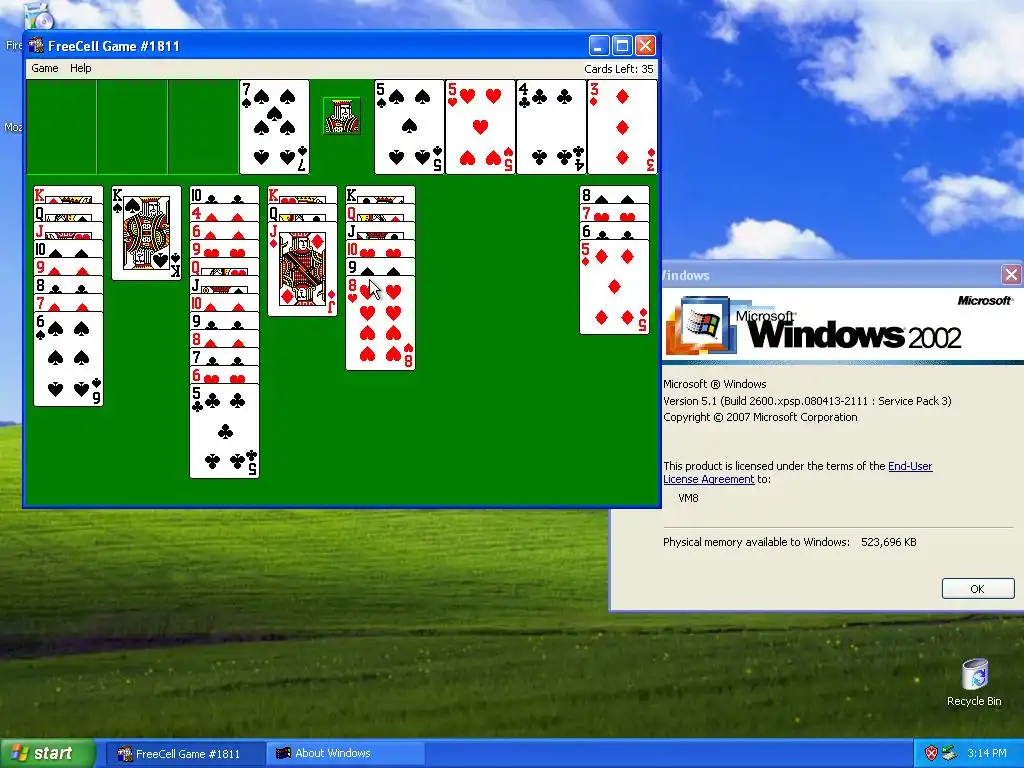Click the FreeCell title bar icon
Viewport: 1024px width, 768px height.
coord(37,46)
